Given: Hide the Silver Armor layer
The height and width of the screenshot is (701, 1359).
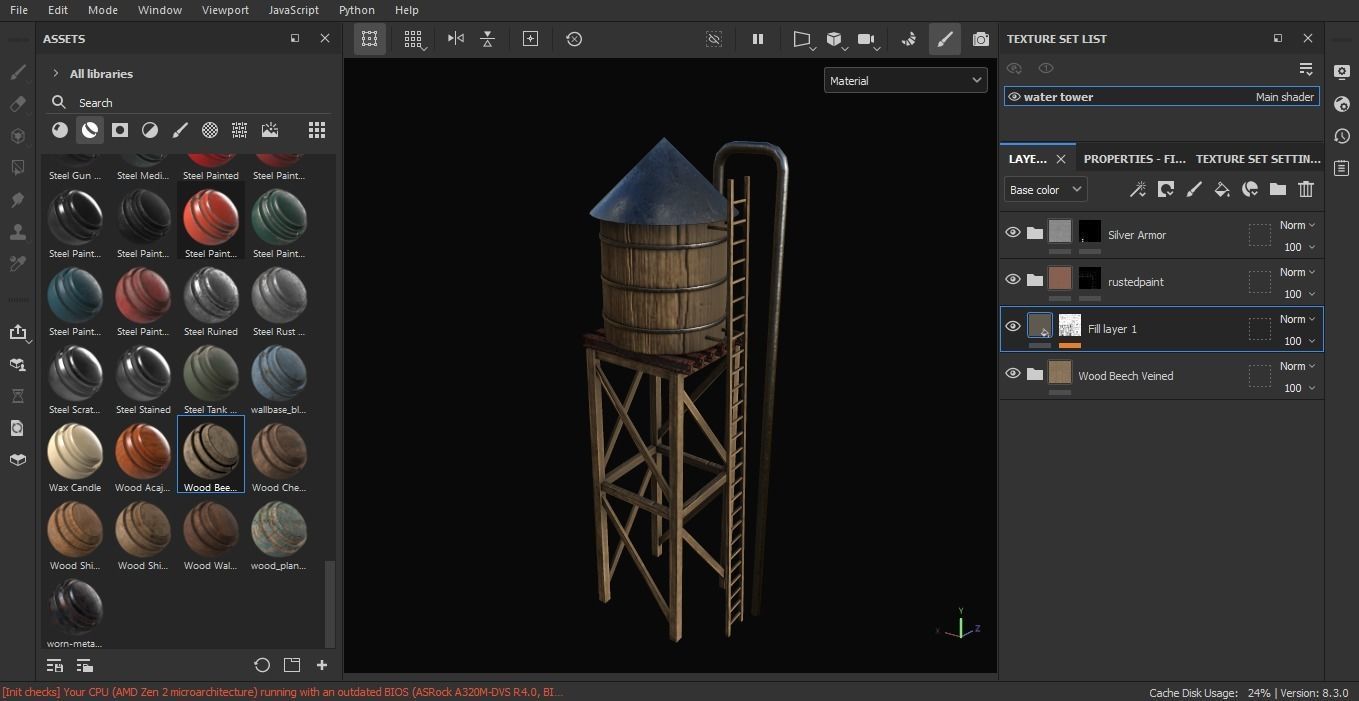Looking at the screenshot, I should (1013, 232).
